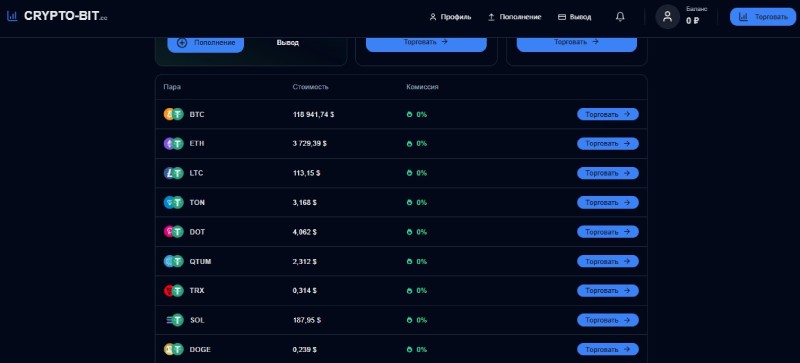Trade LTC via its Торговать button
800x363 pixels.
608,173
